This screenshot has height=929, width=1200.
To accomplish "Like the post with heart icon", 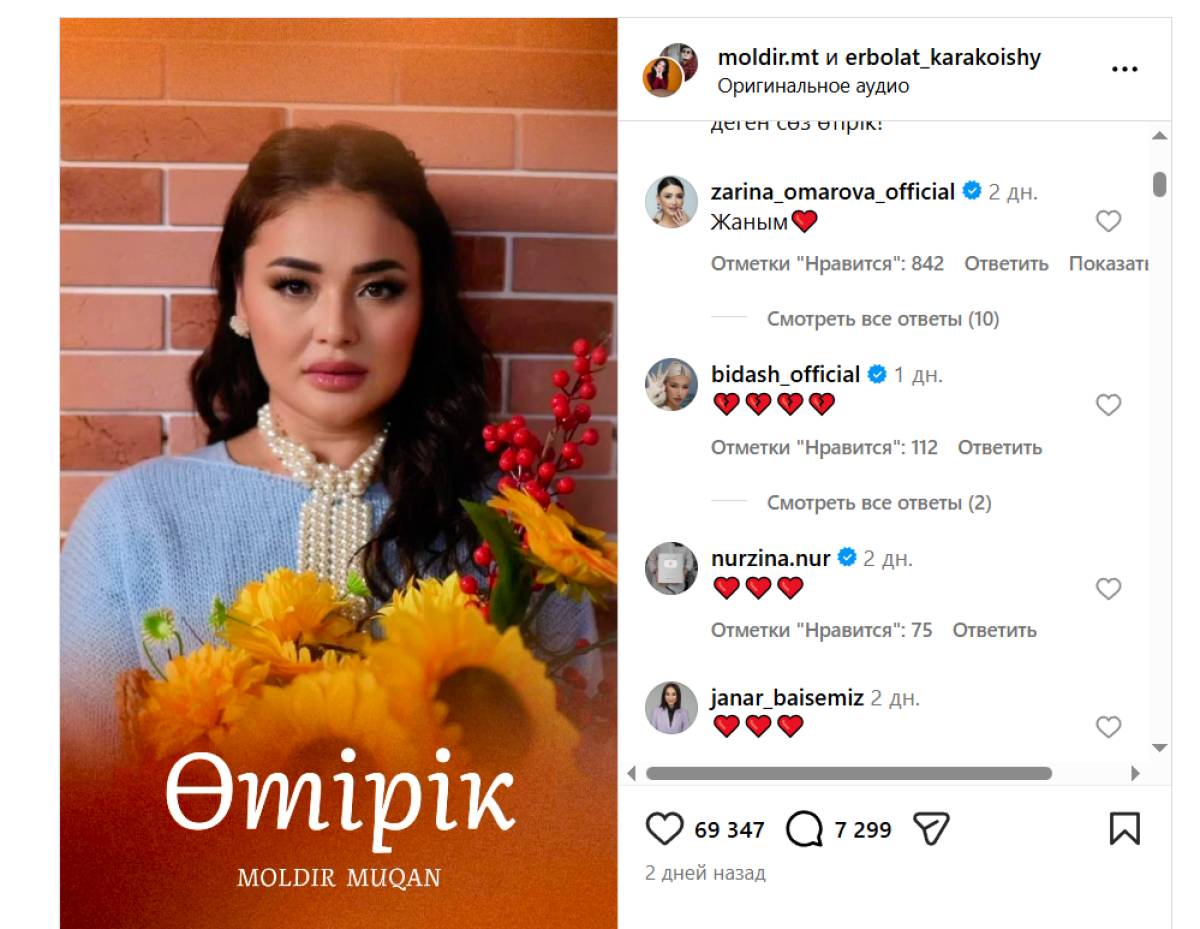I will [x=664, y=829].
